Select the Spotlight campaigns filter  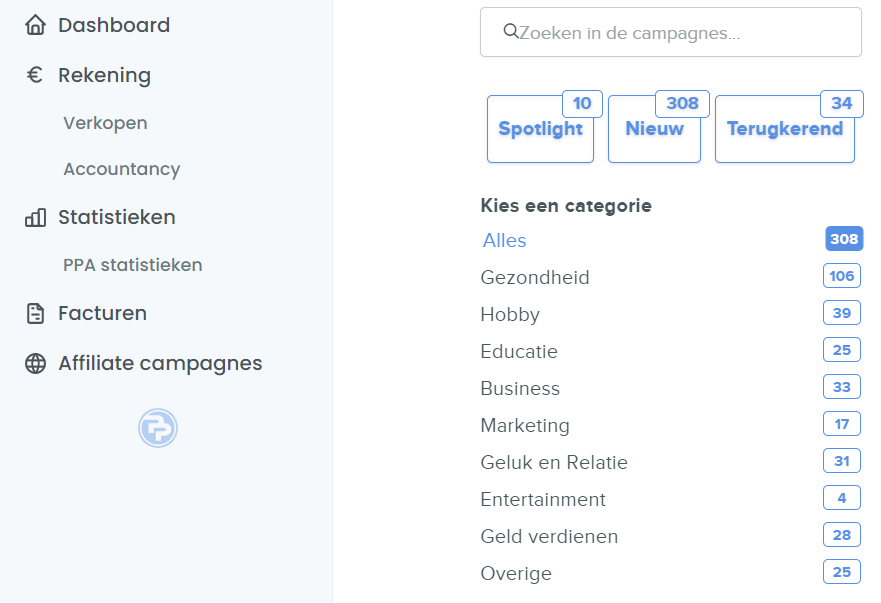[540, 129]
